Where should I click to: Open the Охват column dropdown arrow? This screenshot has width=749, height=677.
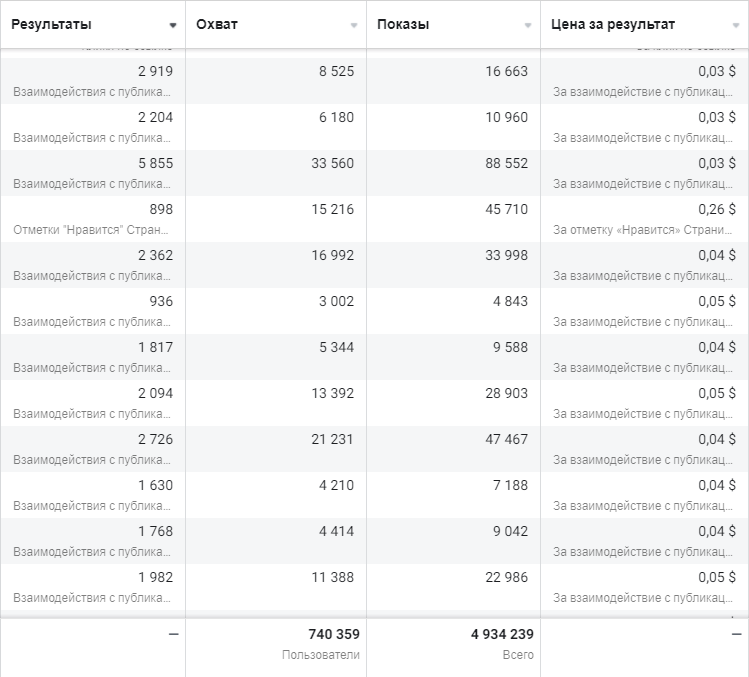point(354,25)
